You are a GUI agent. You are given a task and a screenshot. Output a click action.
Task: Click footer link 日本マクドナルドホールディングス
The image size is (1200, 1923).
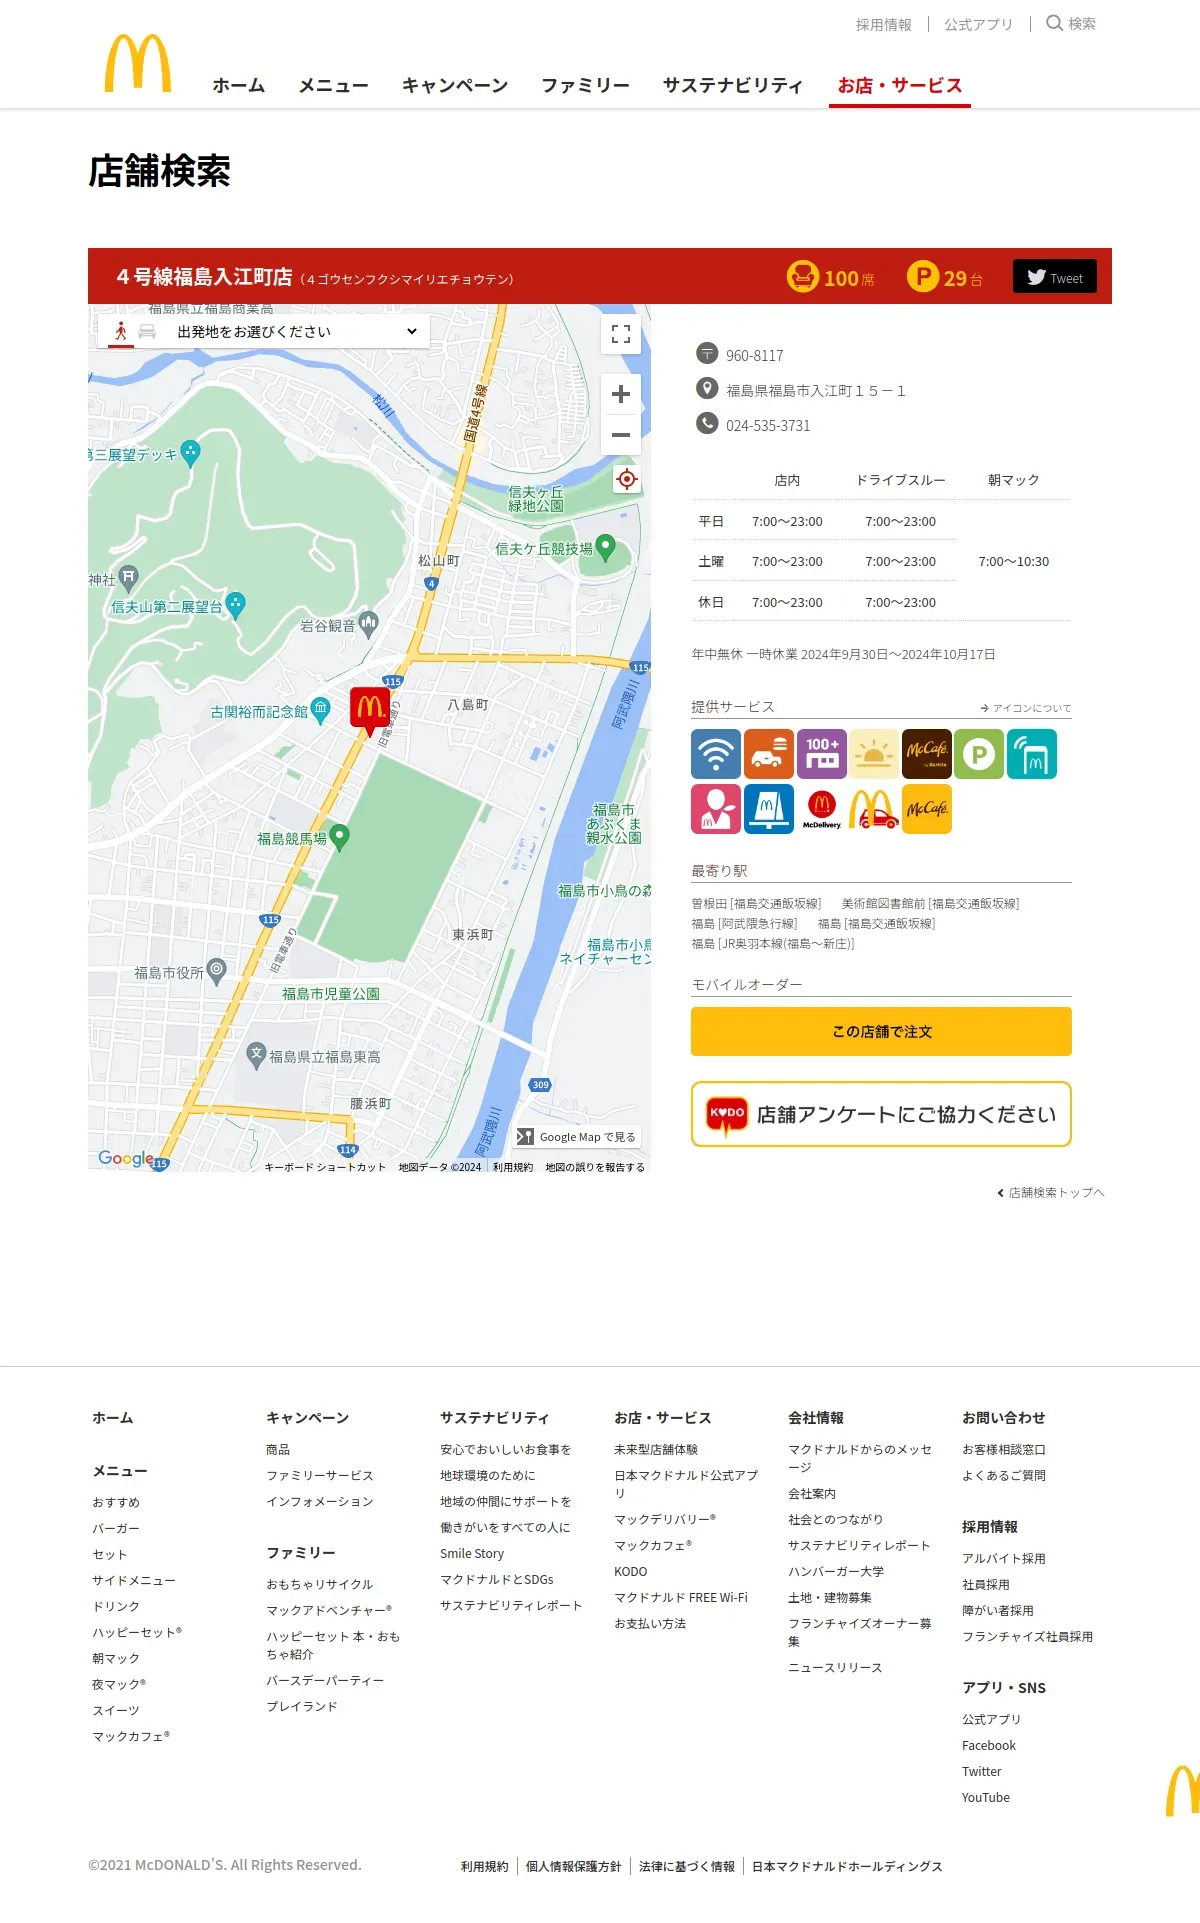[x=847, y=1866]
